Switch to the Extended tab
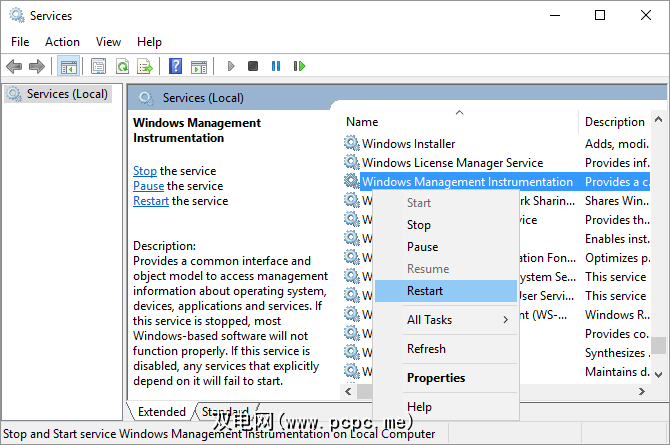Screen dimensions: 670x445 [162, 412]
